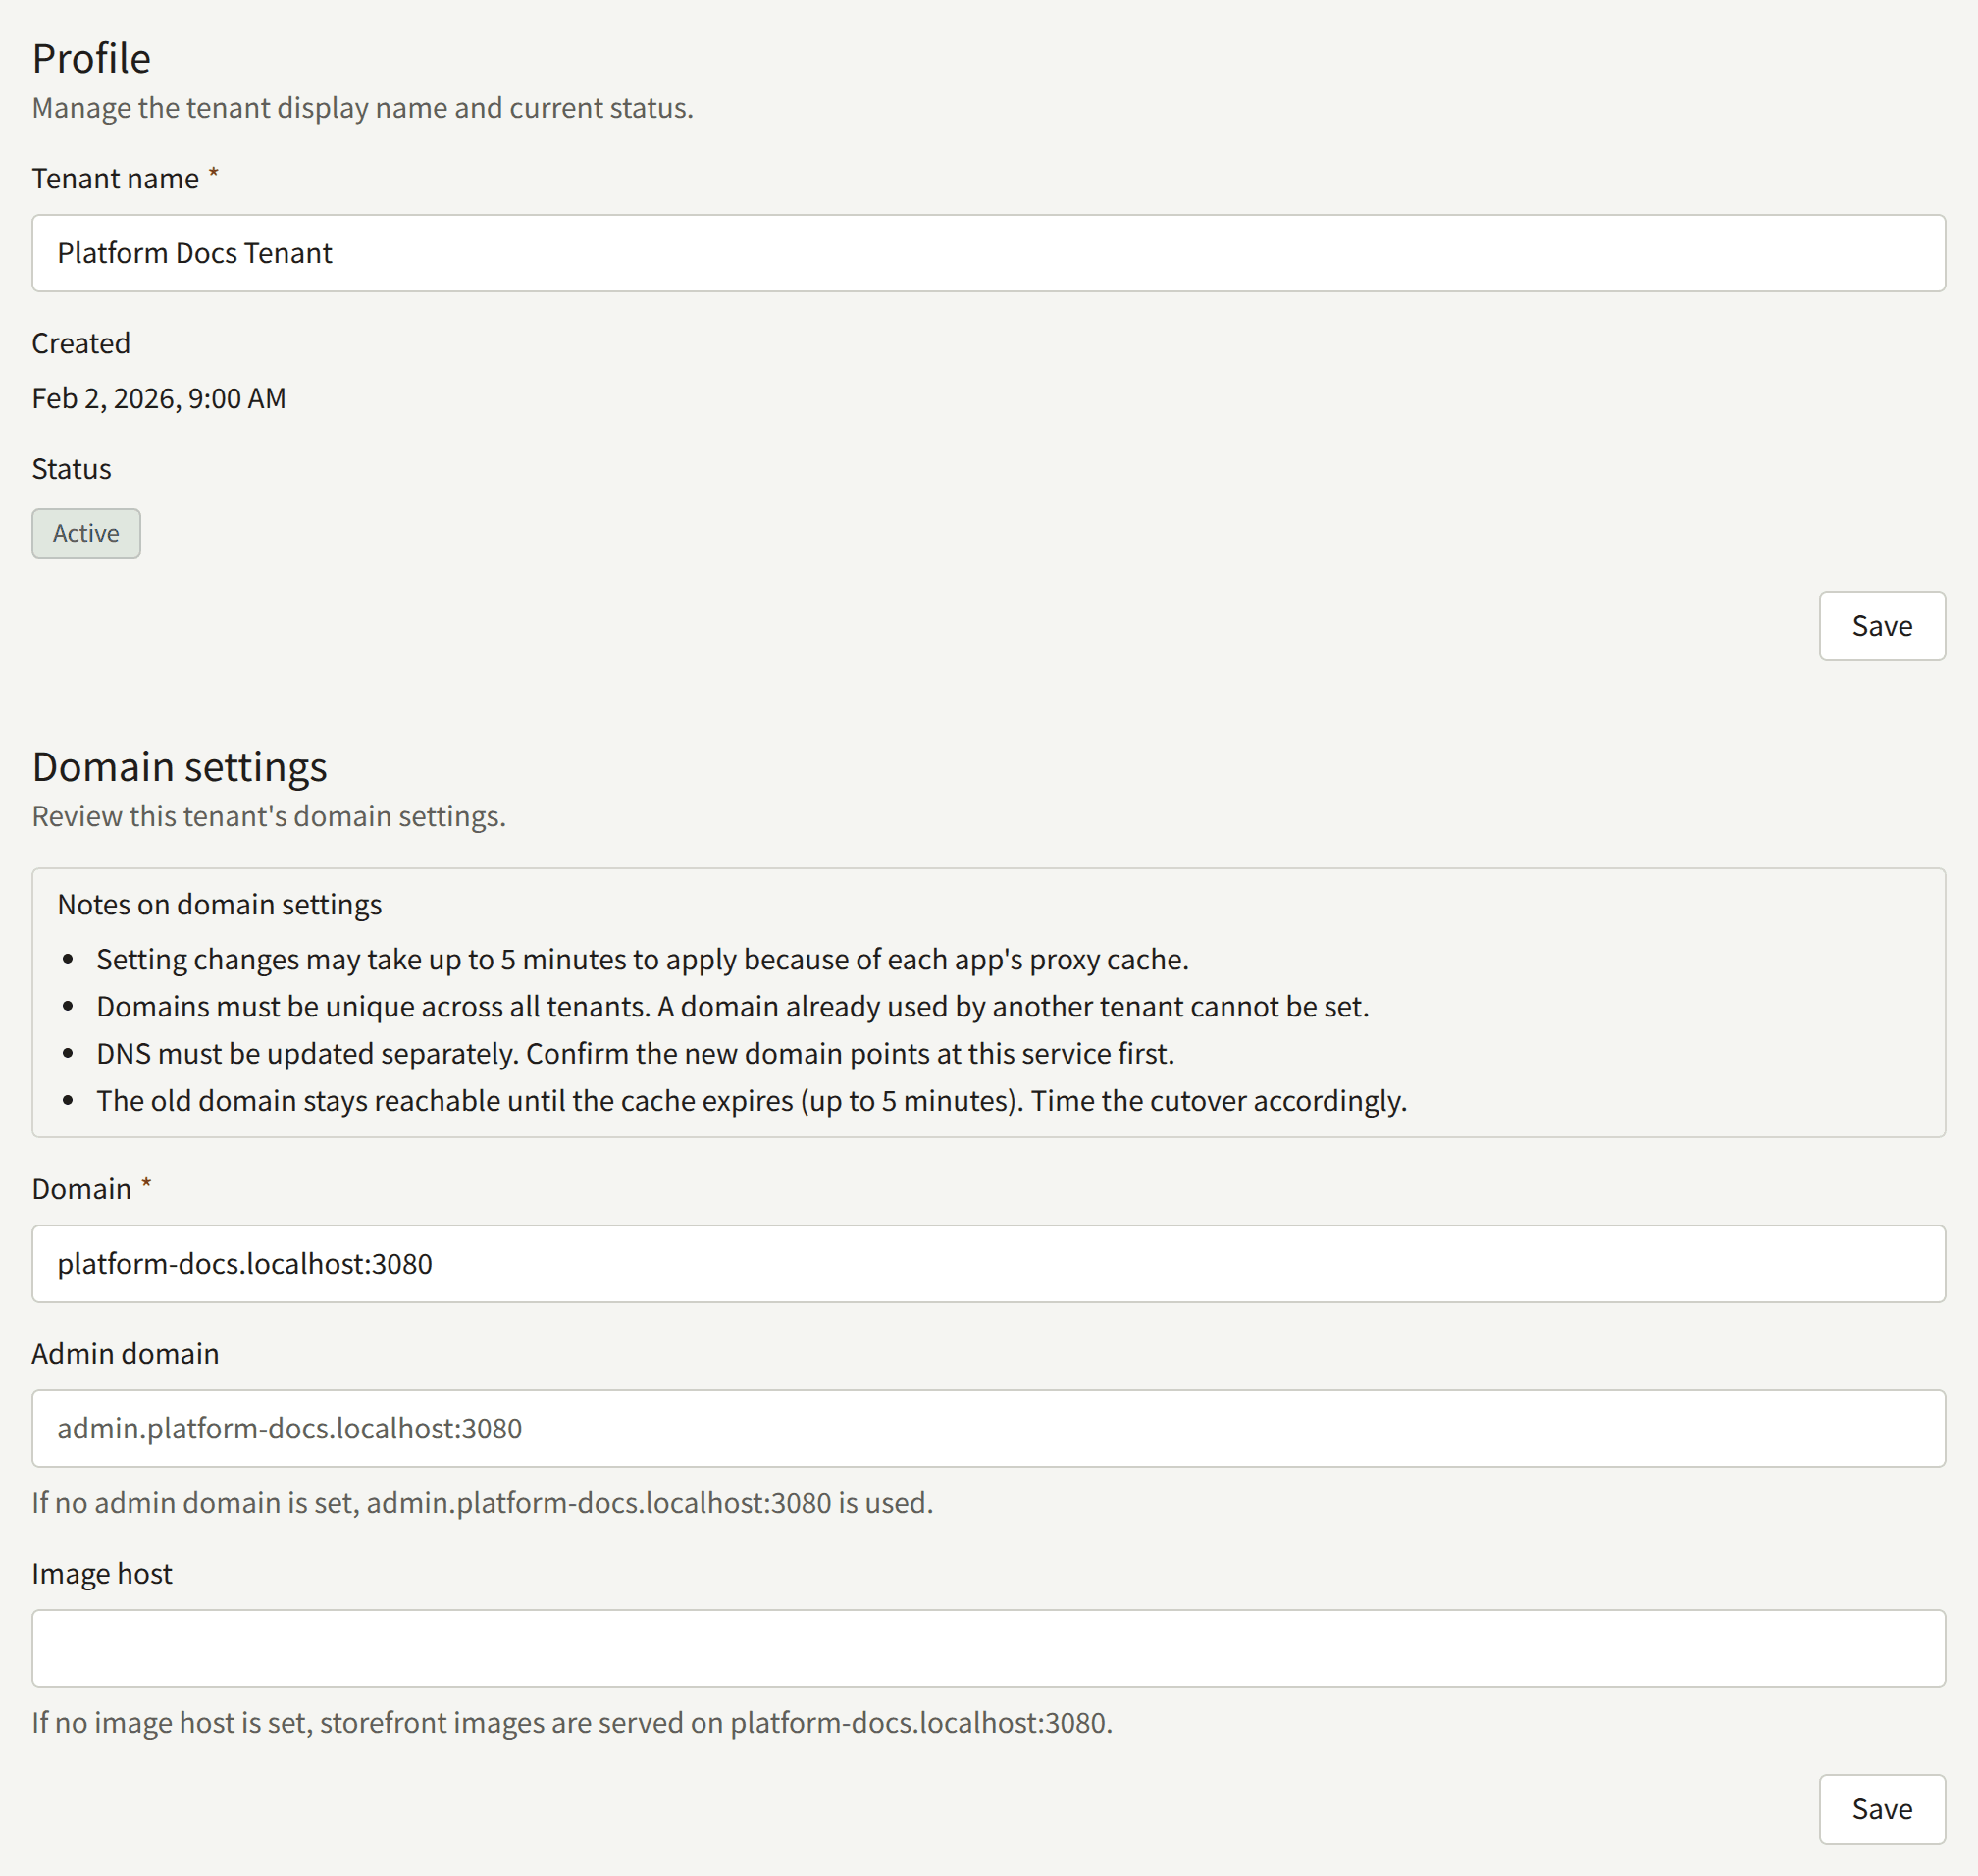Viewport: 1978px width, 1876px height.
Task: Save the Profile section
Action: tap(1882, 626)
